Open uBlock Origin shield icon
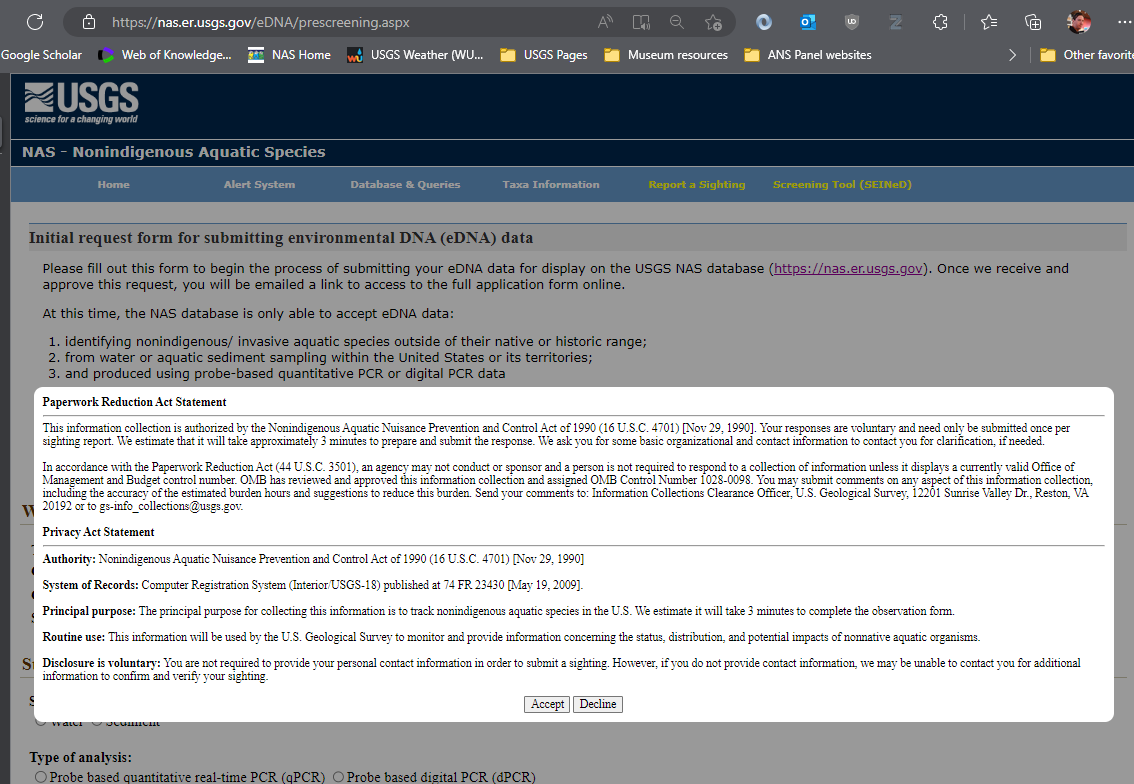 [852, 22]
